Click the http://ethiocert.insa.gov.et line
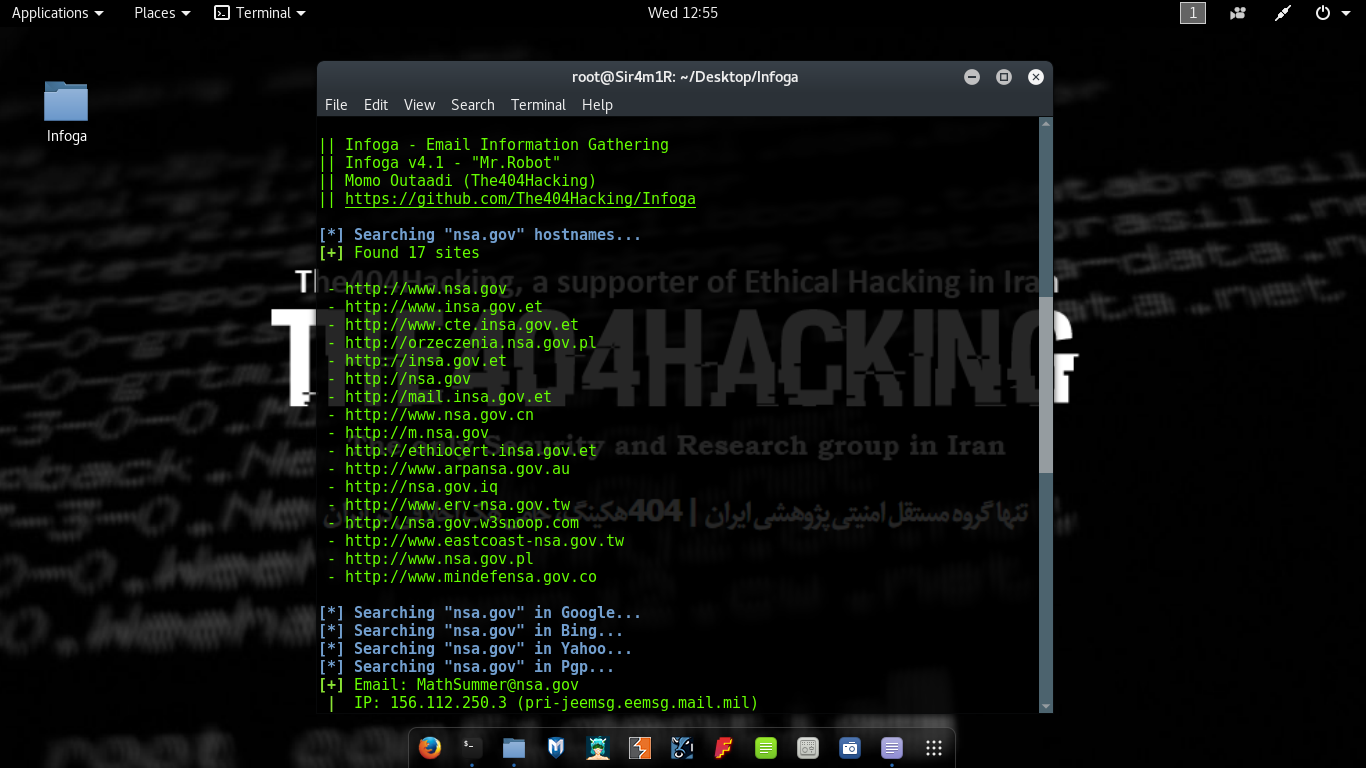 pos(471,451)
